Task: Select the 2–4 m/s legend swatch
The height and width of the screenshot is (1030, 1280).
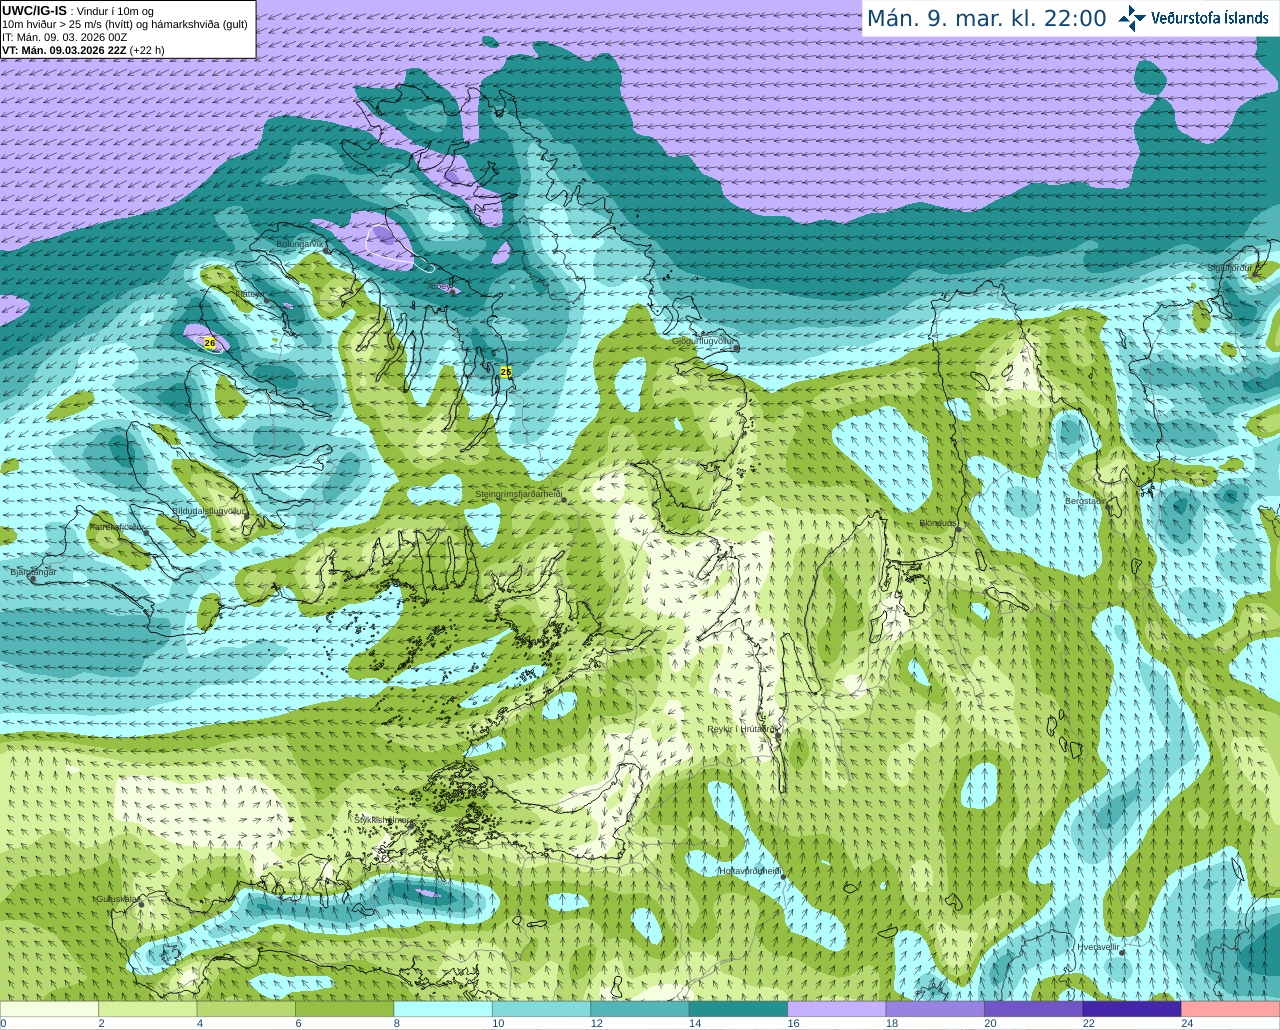Action: (147, 1009)
